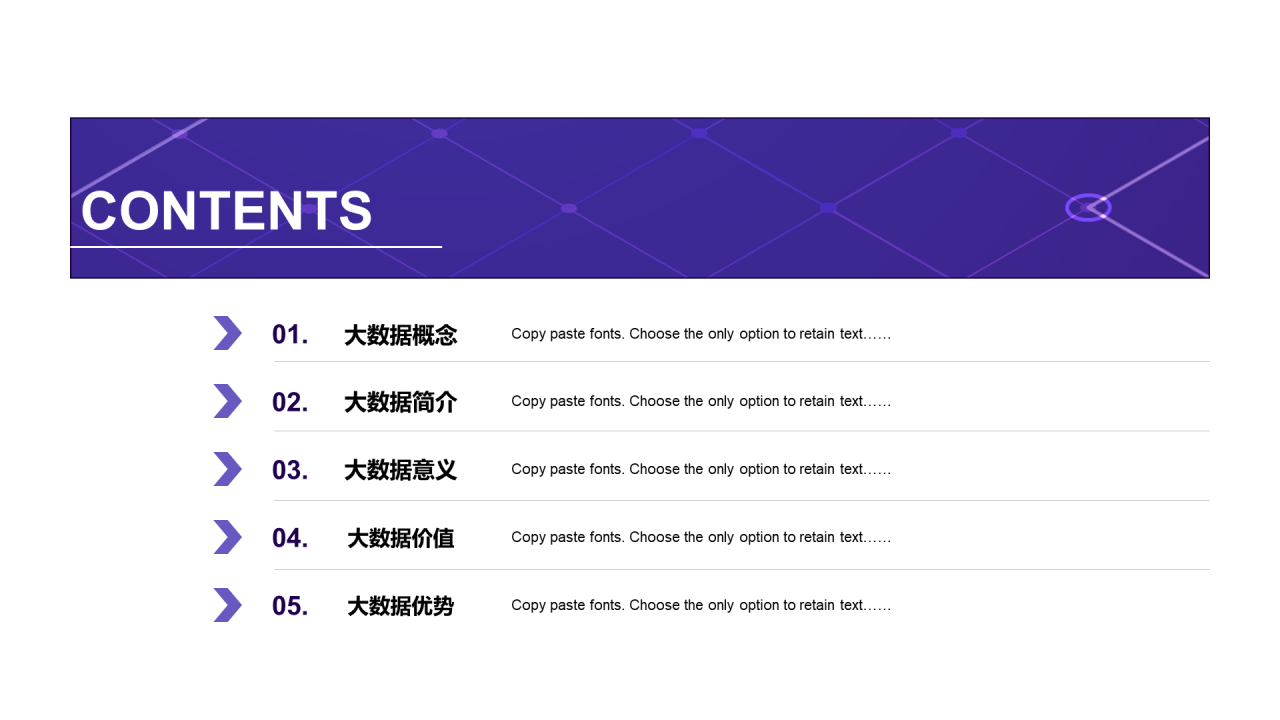Screen dimensions: 1280x720
Task: Click the 大数据优势 heading
Action: pyautogui.click(x=401, y=606)
